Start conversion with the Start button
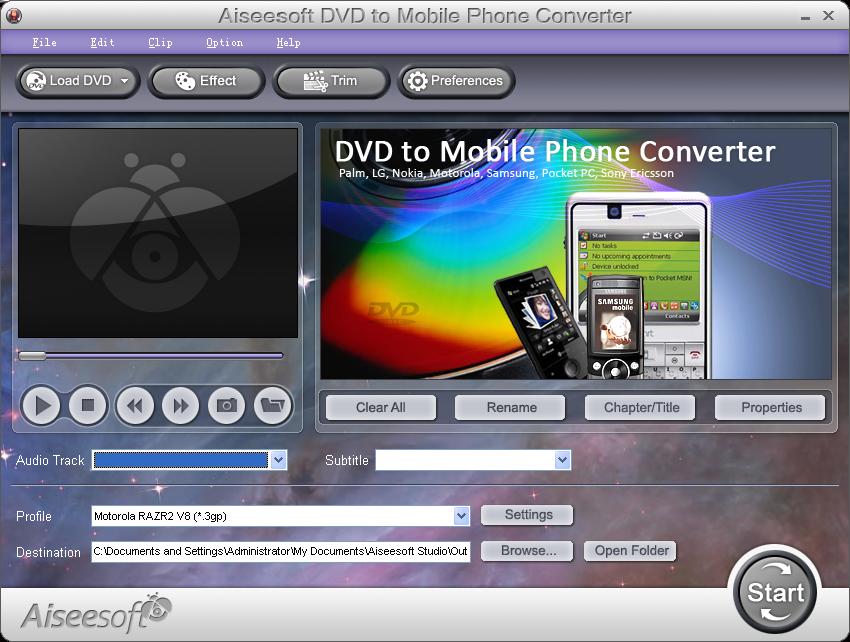The width and height of the screenshot is (850, 642). 775,591
